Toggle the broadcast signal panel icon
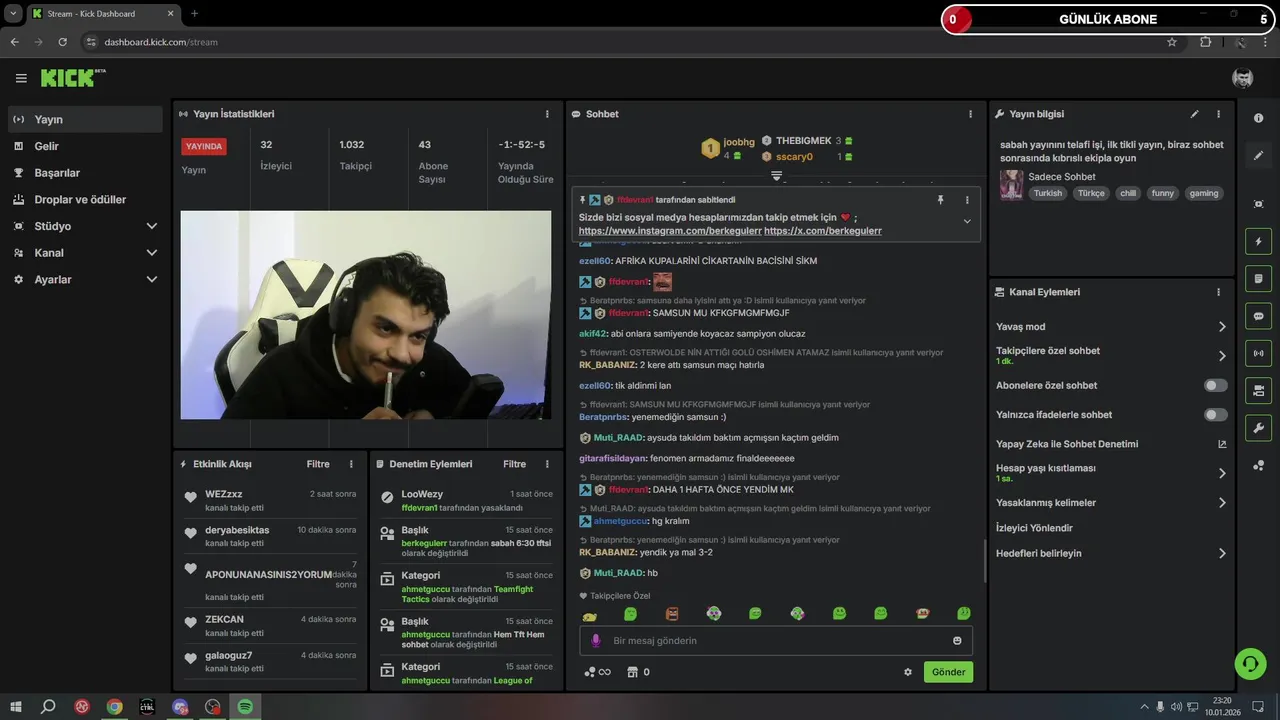The width and height of the screenshot is (1280, 720). (1258, 353)
